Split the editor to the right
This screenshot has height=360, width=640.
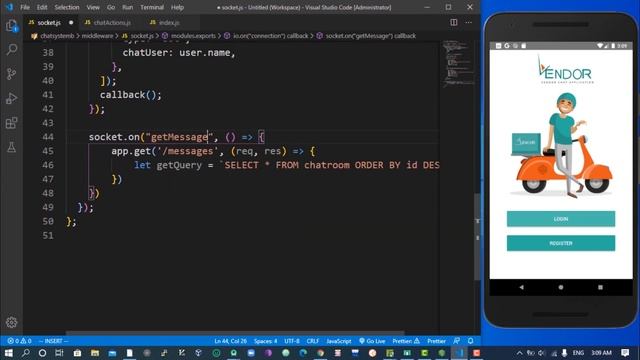(x=453, y=22)
